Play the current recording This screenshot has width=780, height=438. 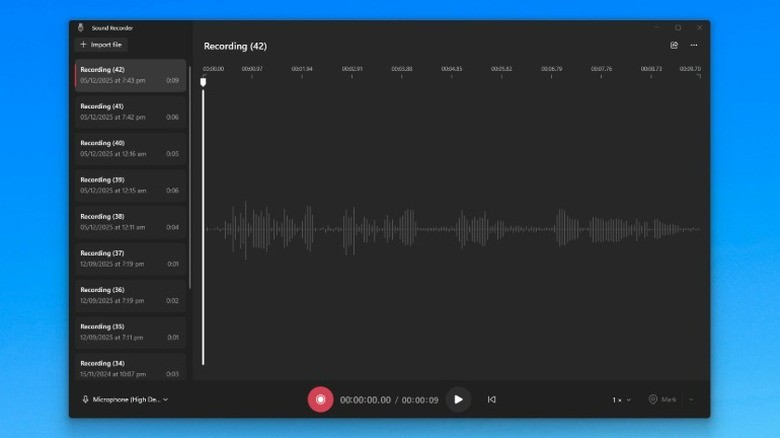tap(458, 399)
